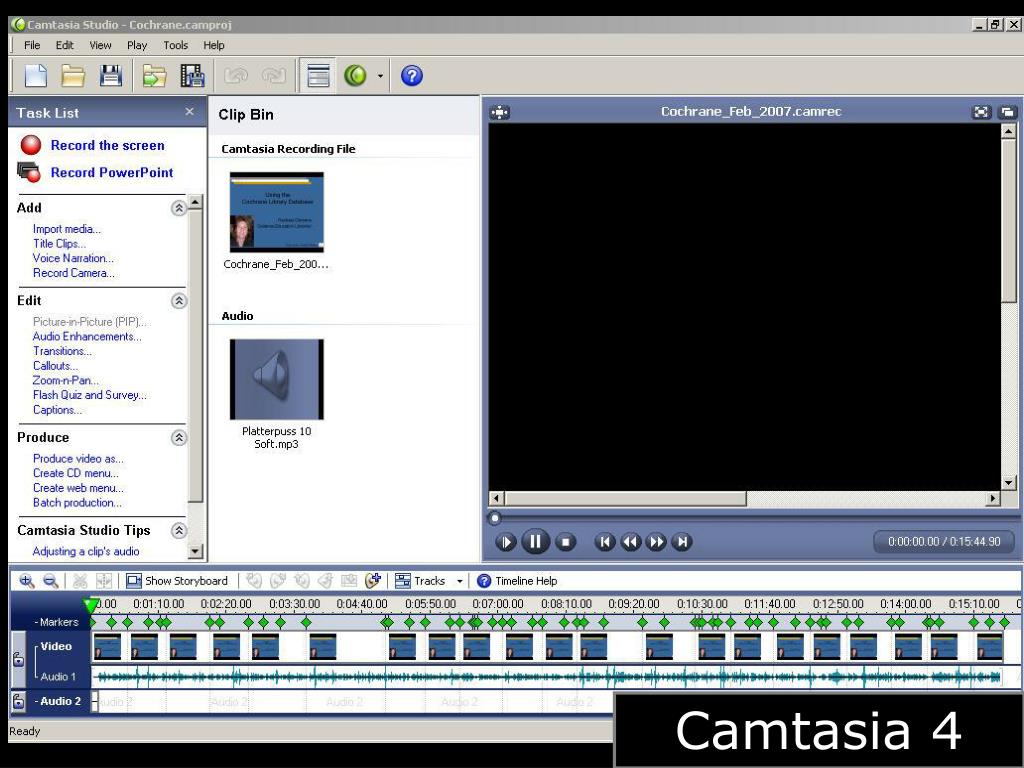Click the red Record the screen icon
This screenshot has height=768, width=1024.
tap(31, 145)
